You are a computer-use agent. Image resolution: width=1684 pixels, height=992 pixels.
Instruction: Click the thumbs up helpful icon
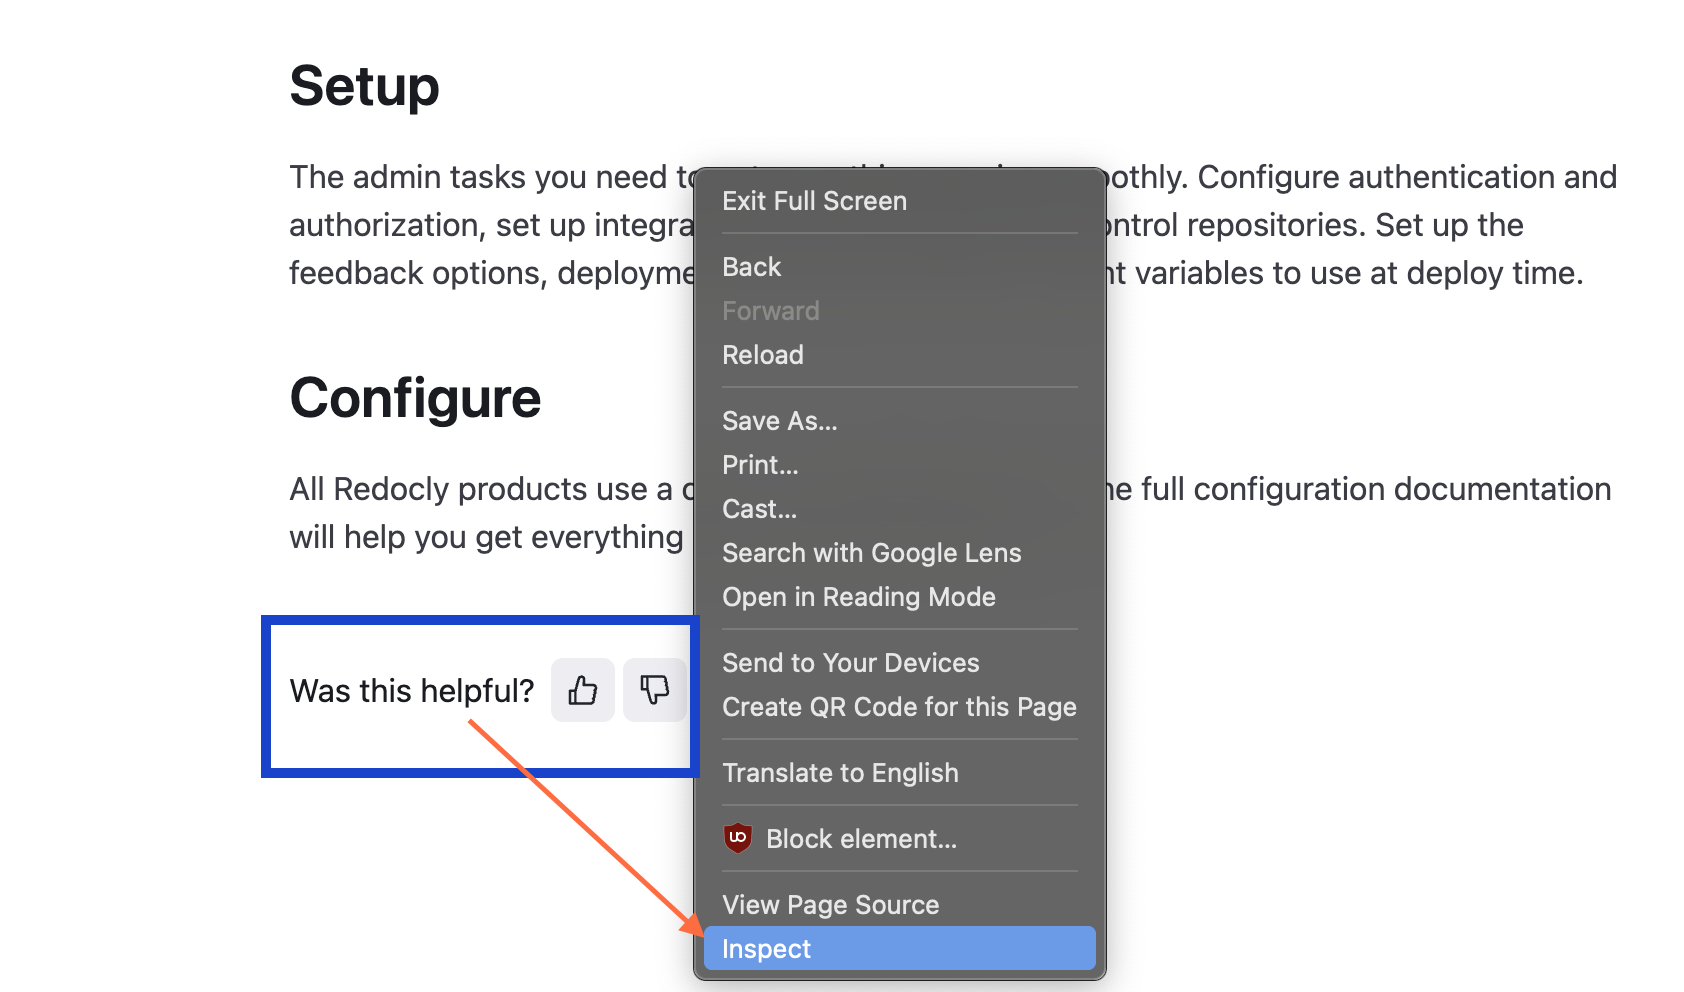(x=583, y=690)
